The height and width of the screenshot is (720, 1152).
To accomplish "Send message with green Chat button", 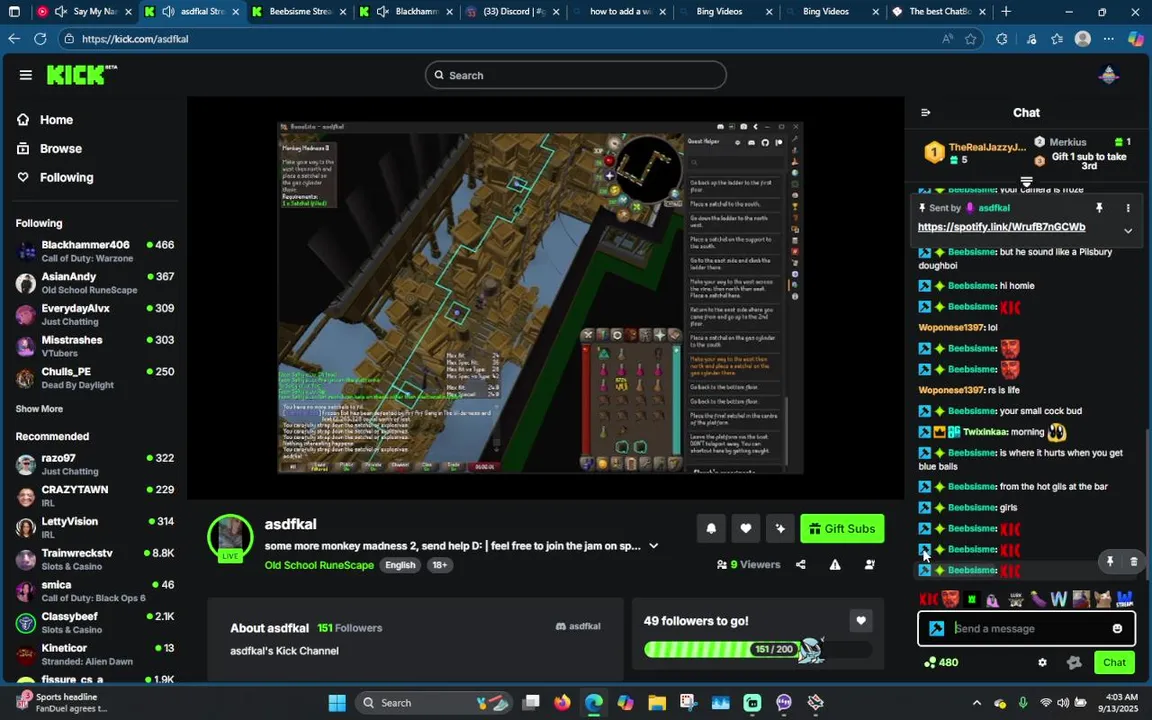I will (1114, 662).
